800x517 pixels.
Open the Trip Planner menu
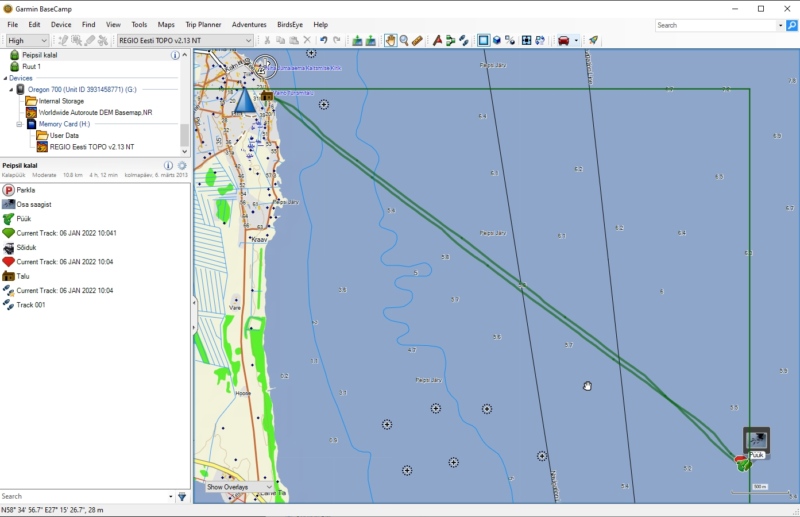point(203,24)
